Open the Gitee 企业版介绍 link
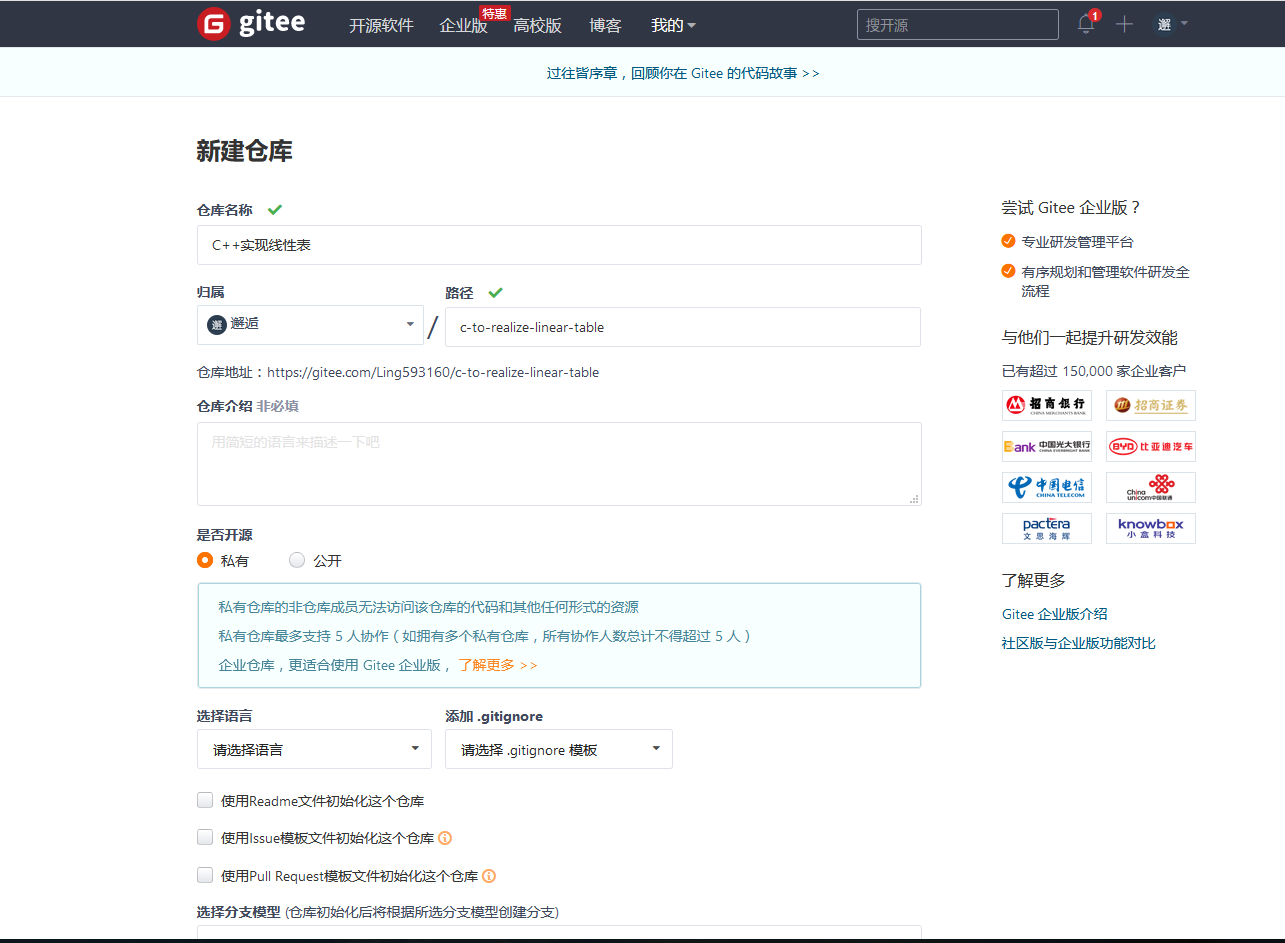Viewport: 1285px width, 943px height. [1055, 614]
